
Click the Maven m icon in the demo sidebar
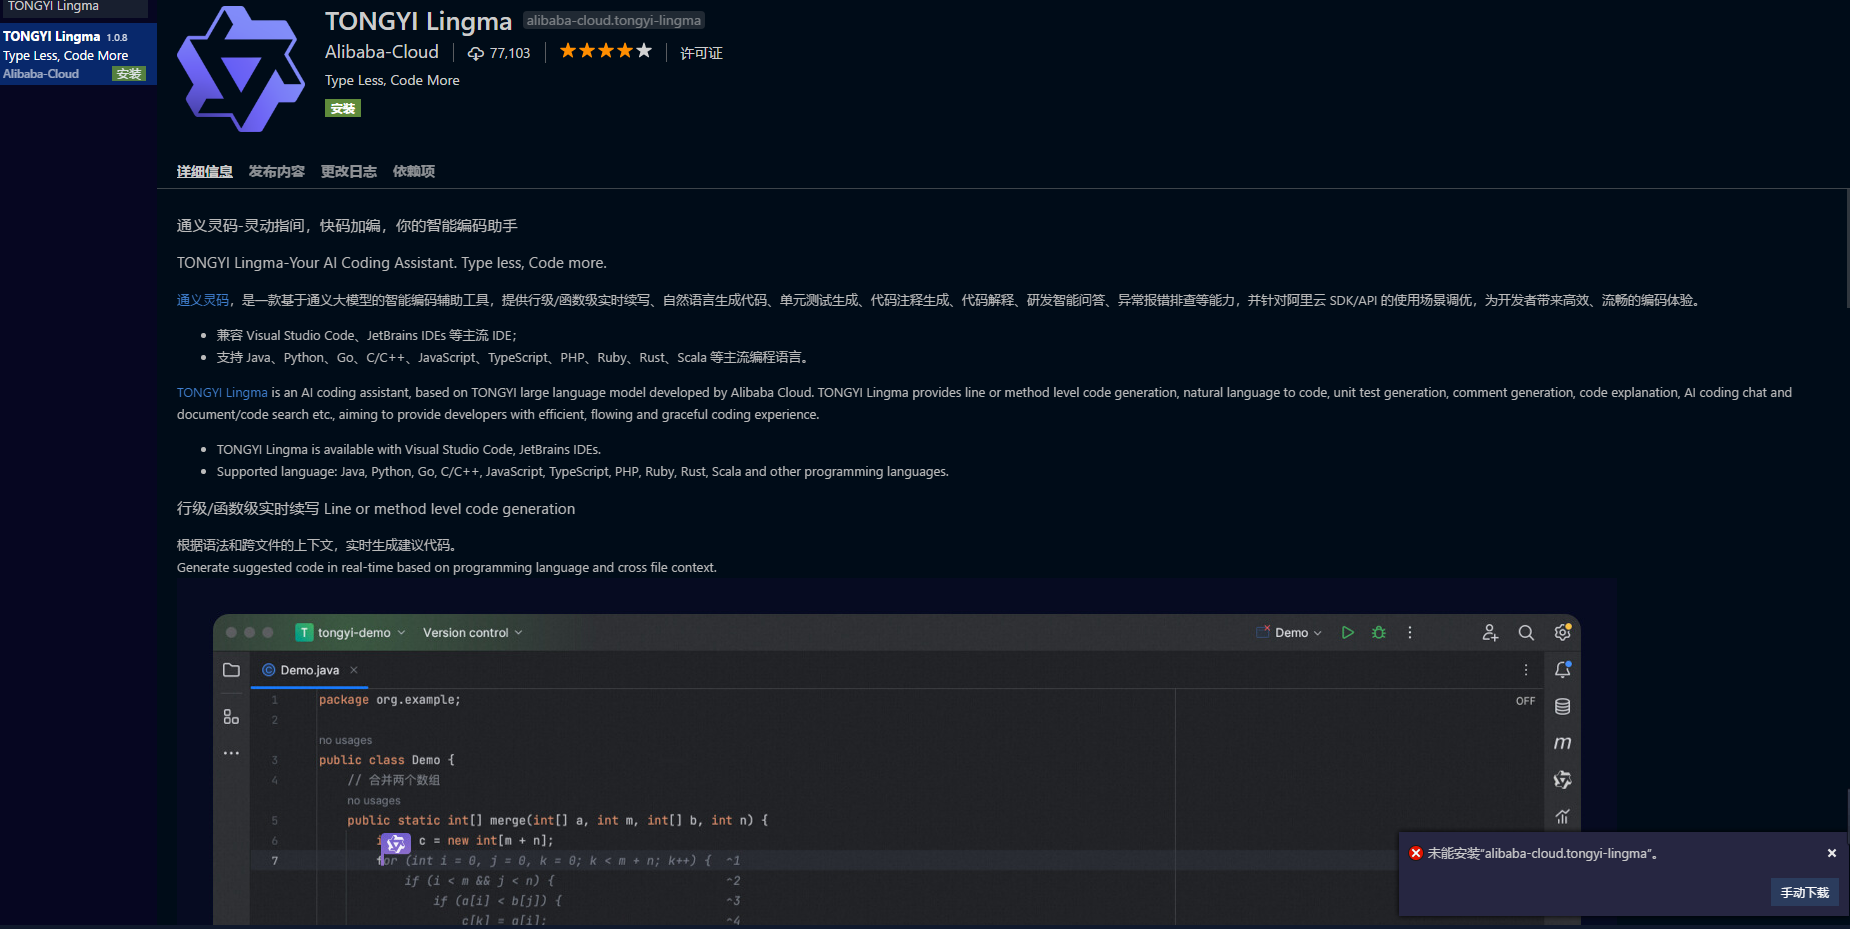[1562, 743]
